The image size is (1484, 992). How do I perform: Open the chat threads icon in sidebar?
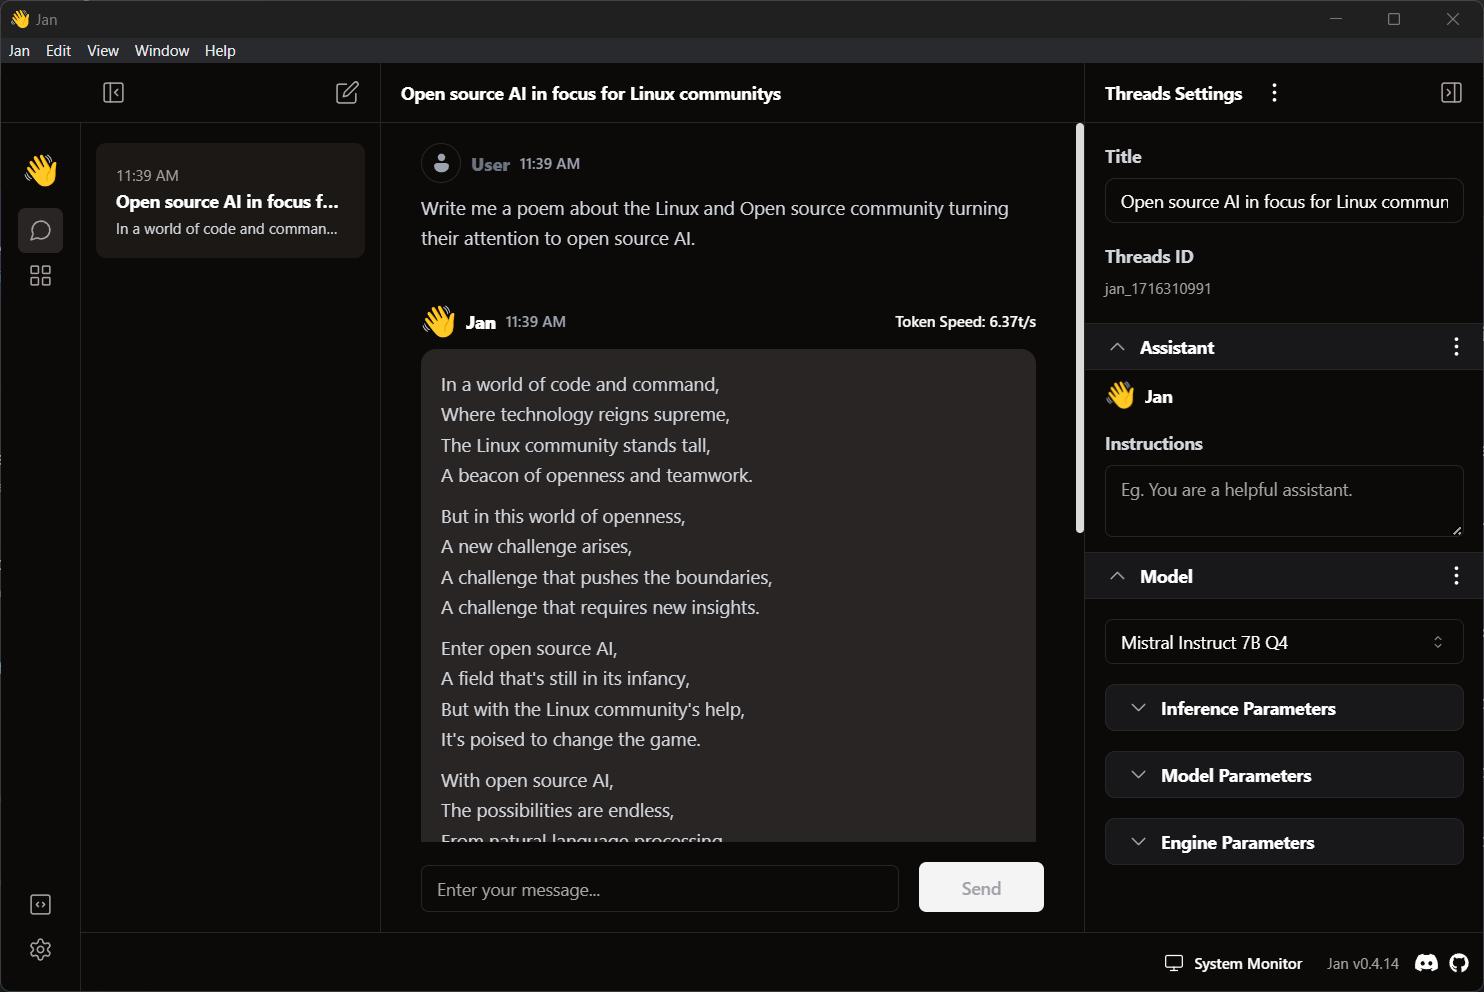click(40, 231)
